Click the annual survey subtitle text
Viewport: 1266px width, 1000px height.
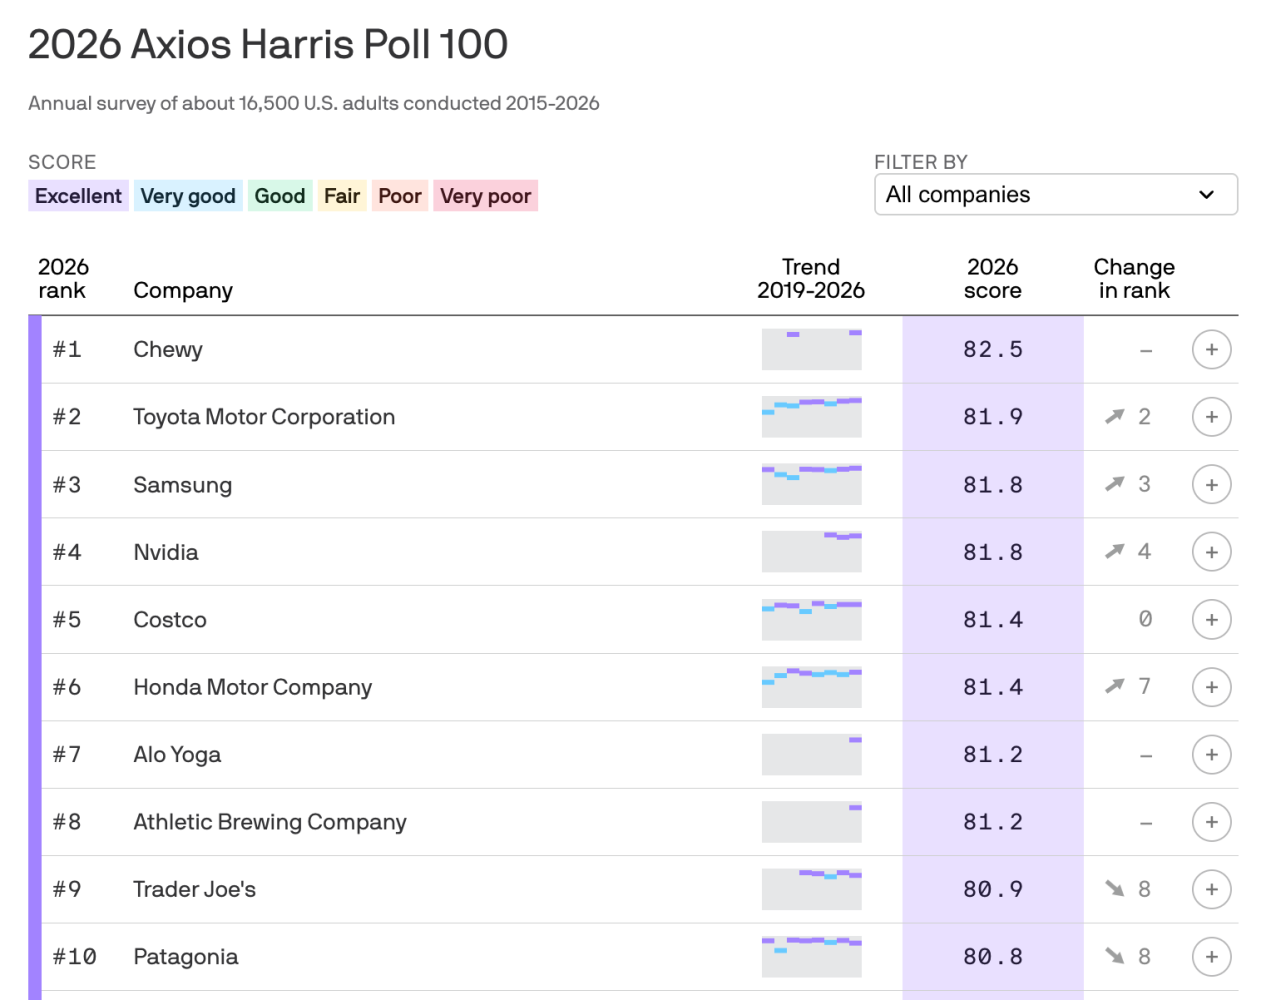click(314, 104)
